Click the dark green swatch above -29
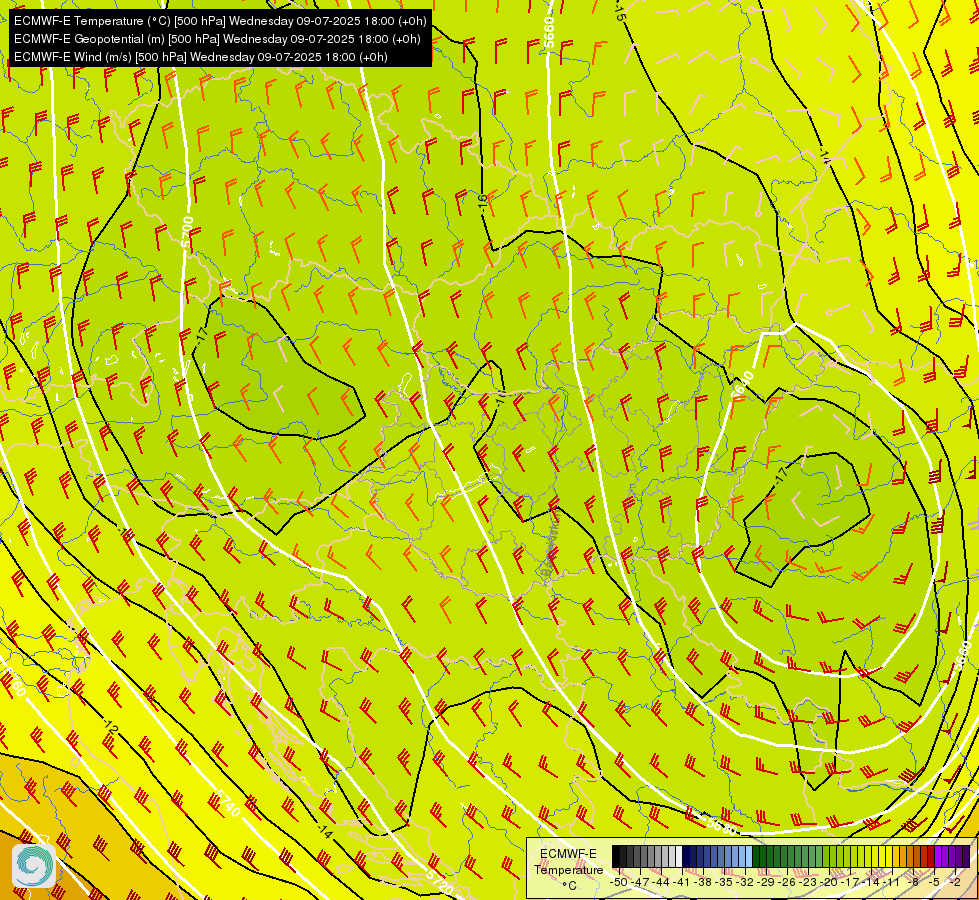The image size is (979, 900). tap(756, 856)
